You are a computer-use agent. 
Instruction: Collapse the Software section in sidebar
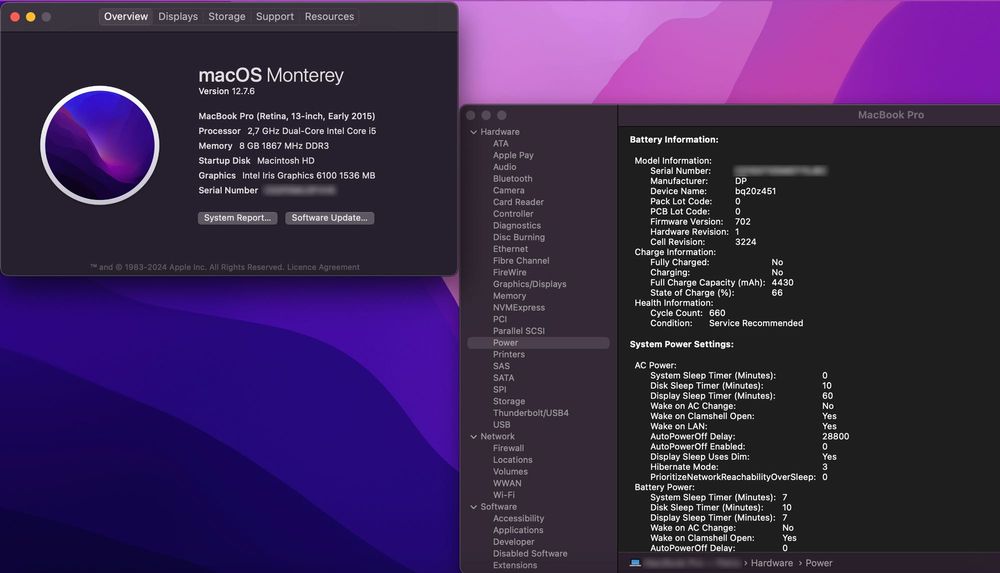coord(474,507)
